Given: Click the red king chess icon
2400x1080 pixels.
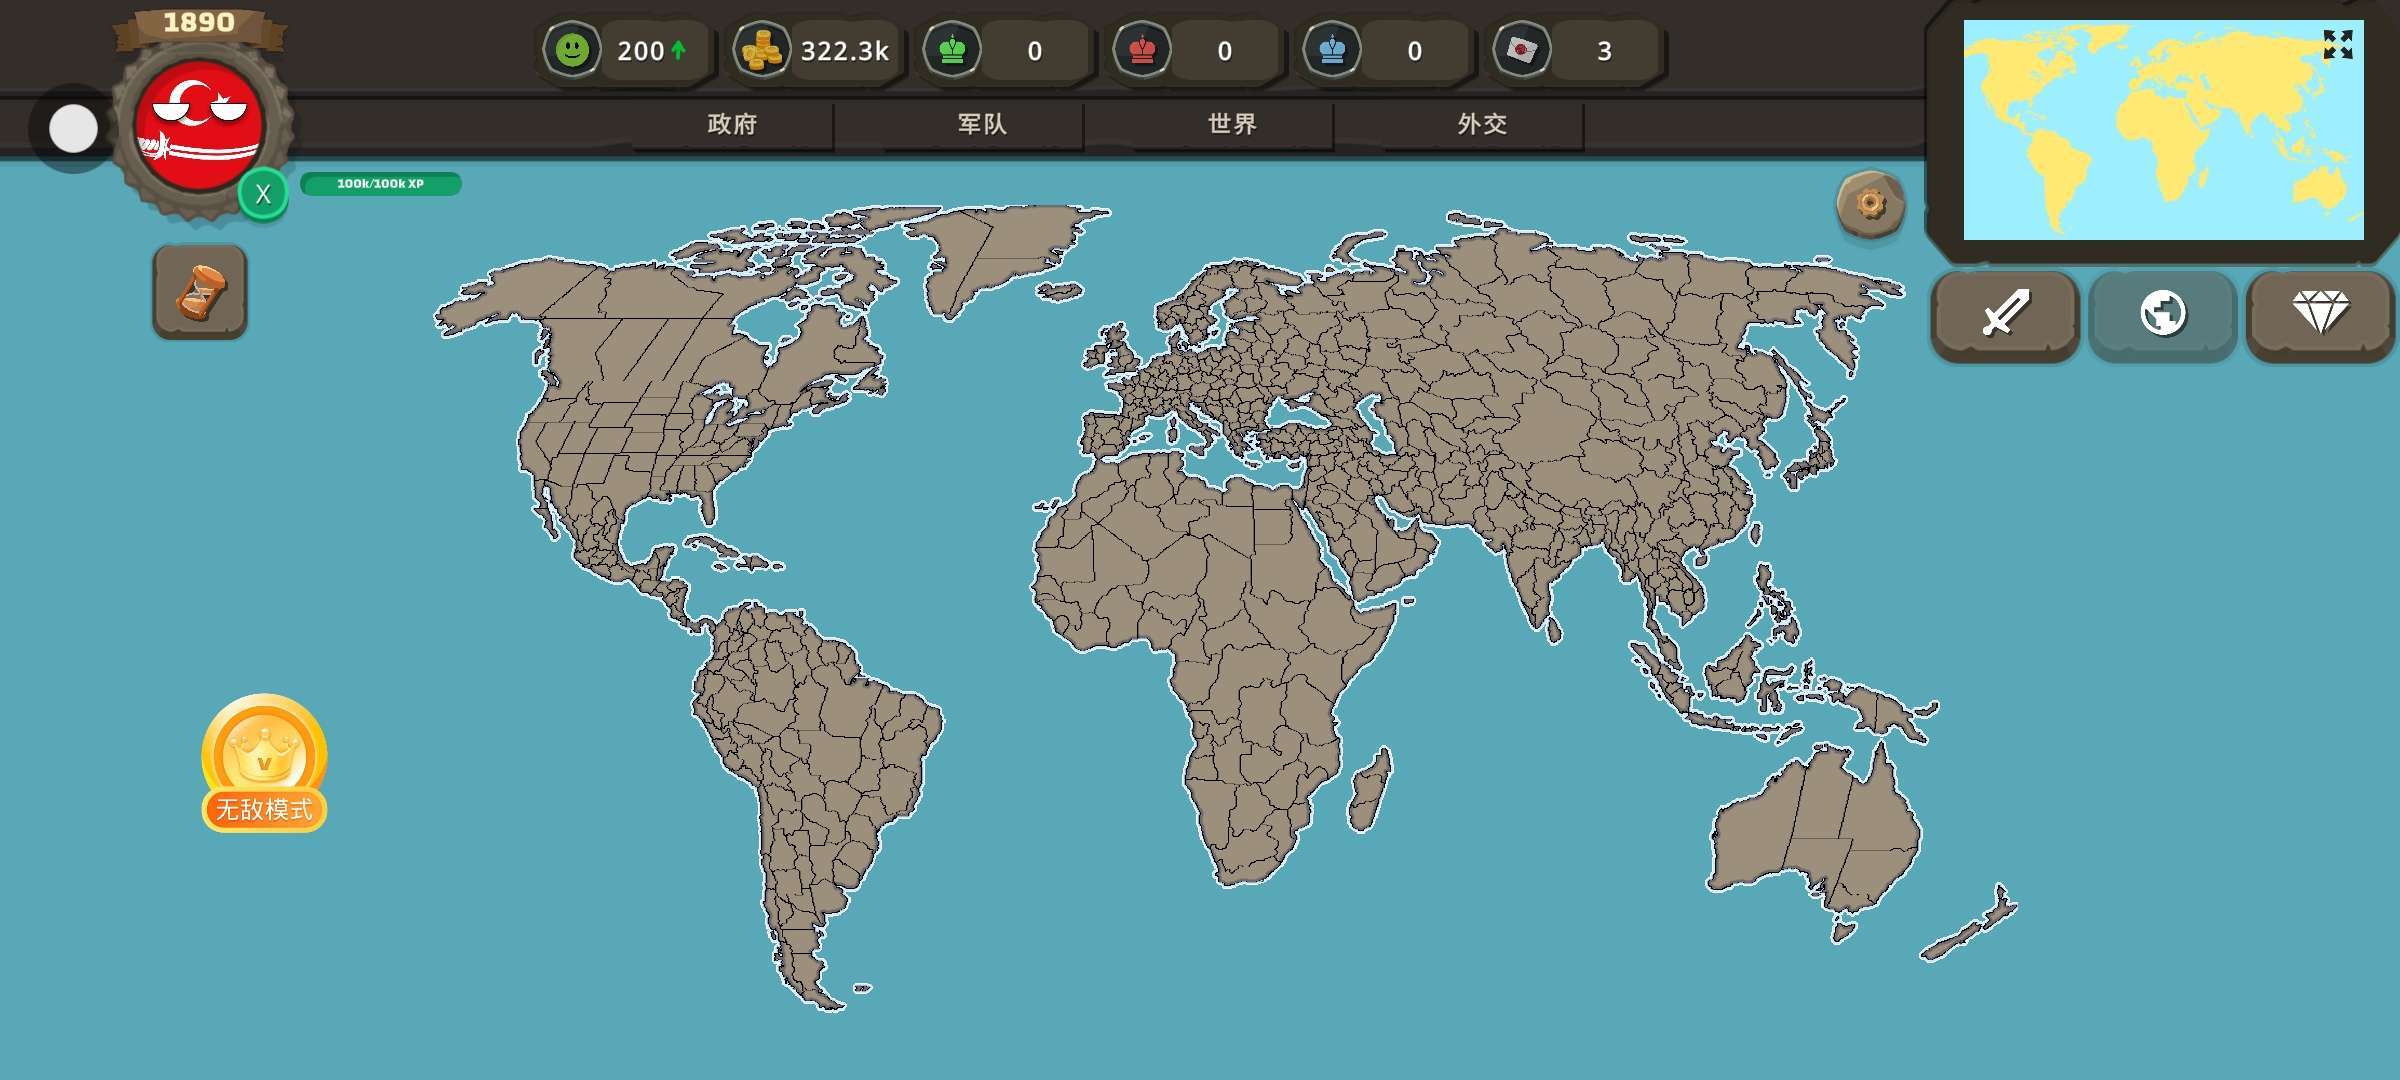Looking at the screenshot, I should [x=1142, y=50].
